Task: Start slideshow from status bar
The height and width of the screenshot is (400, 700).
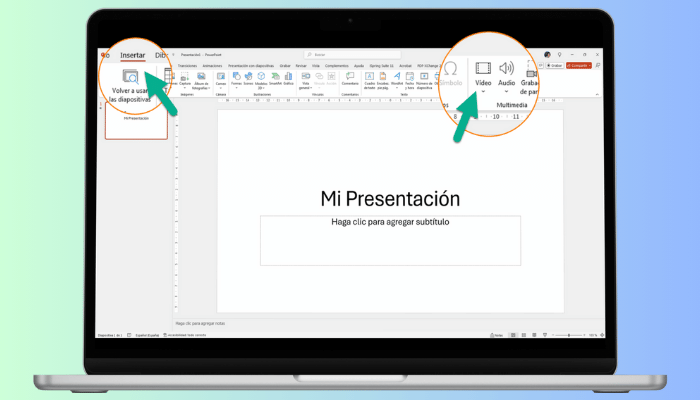Action: [x=545, y=335]
